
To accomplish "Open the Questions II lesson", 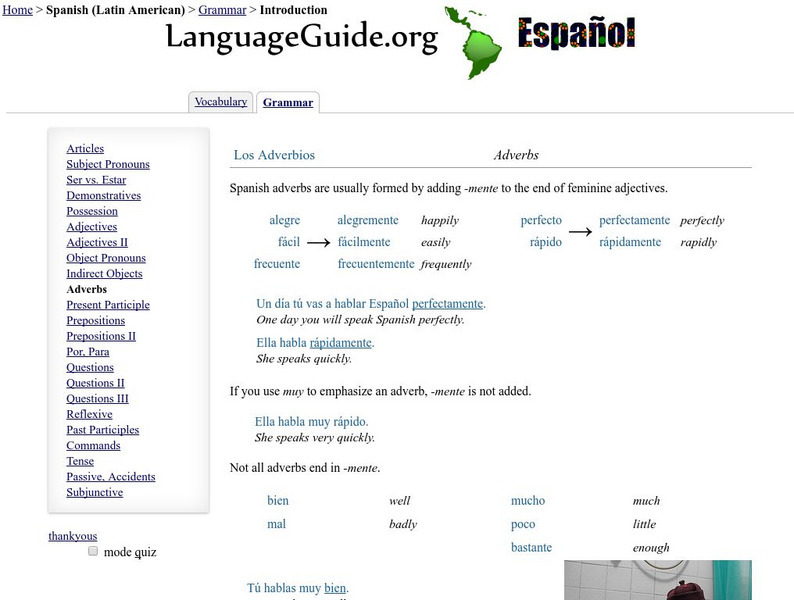I will click(95, 383).
